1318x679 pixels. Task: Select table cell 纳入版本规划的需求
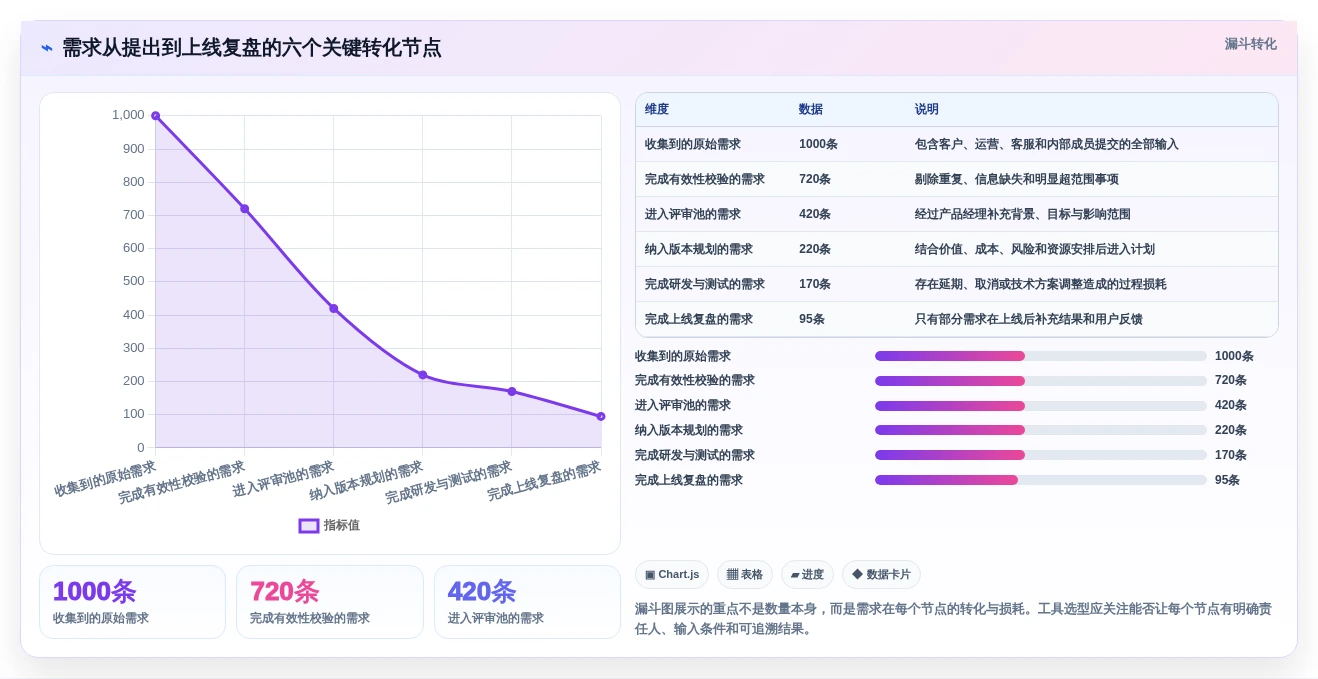tap(699, 249)
